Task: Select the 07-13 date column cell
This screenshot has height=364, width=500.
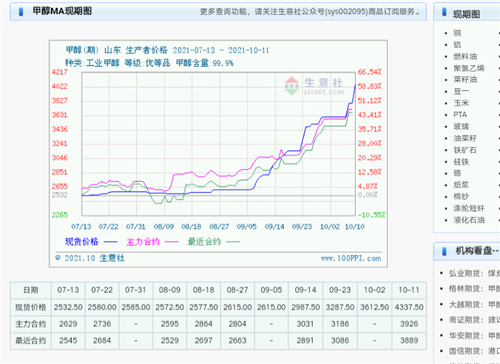Action: coord(68,290)
